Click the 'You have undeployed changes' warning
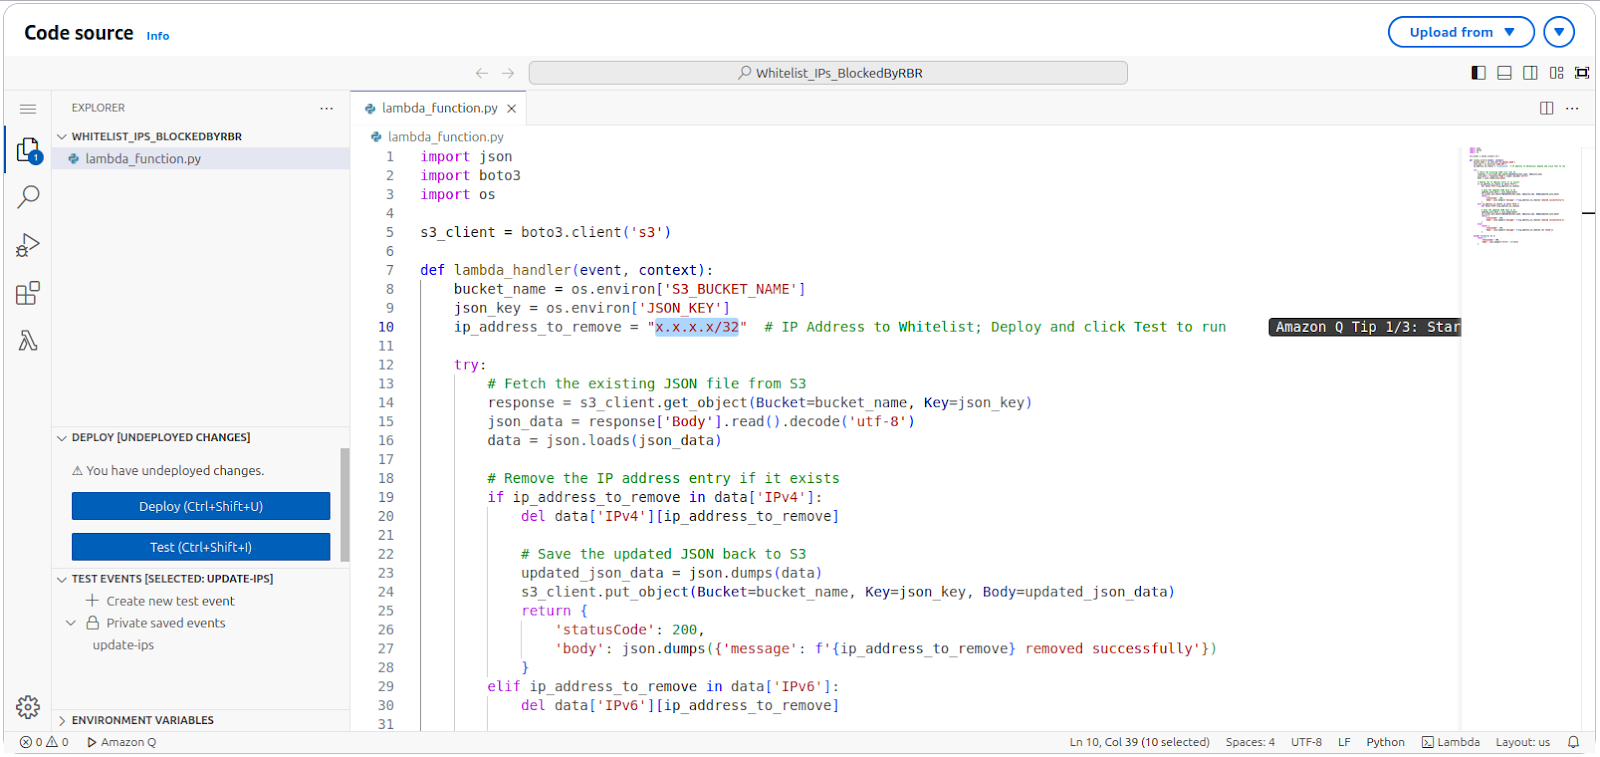 [x=168, y=470]
